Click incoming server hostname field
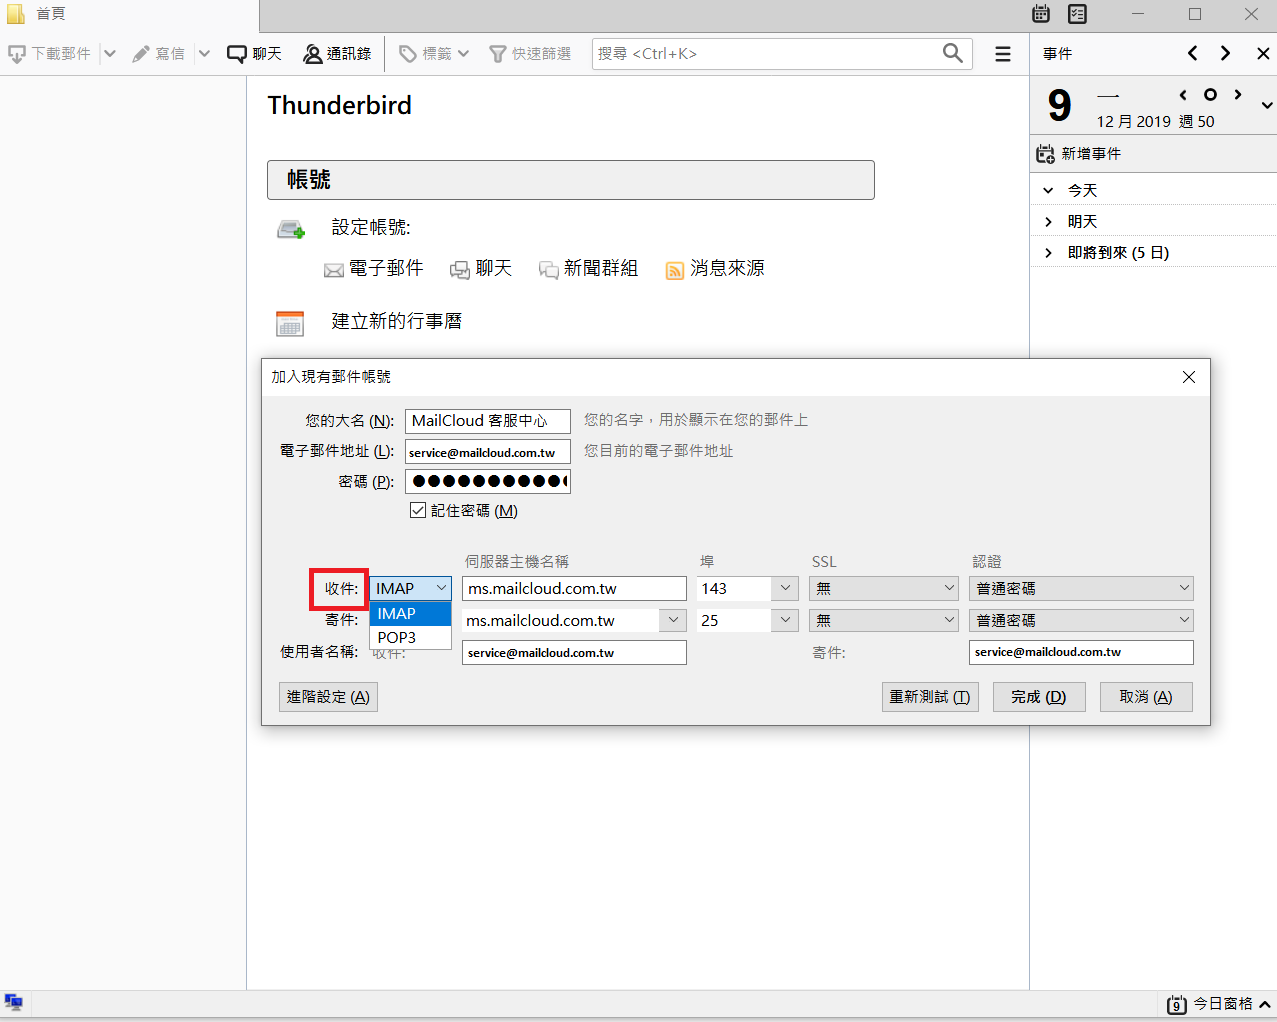 [574, 589]
